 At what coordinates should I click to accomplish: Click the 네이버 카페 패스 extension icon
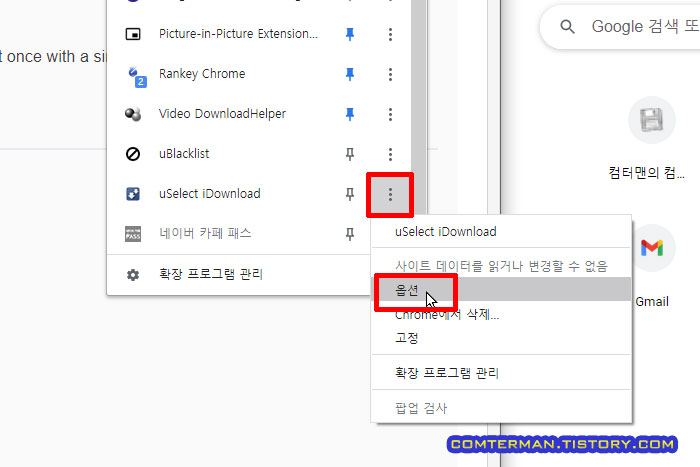133,234
